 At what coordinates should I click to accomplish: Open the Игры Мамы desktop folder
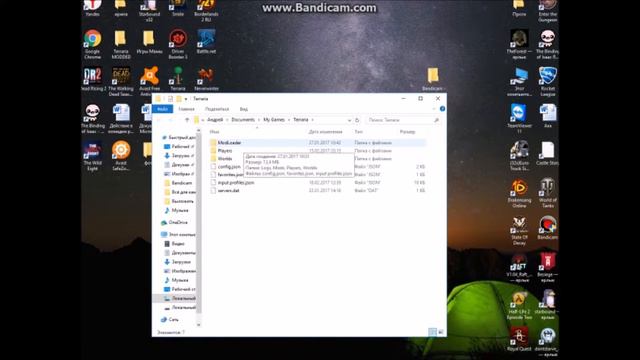tap(149, 42)
